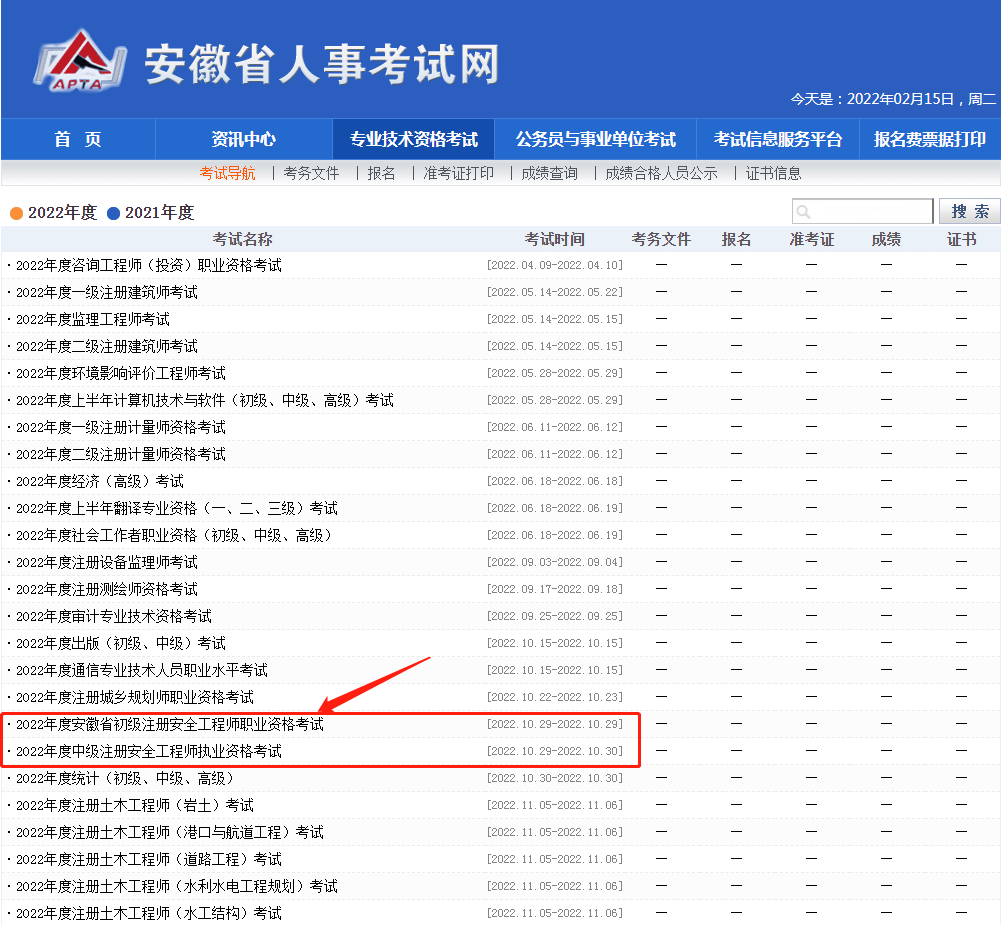Open 2022年度一级注册建筑师考试 link
This screenshot has width=1005, height=925.
click(107, 292)
